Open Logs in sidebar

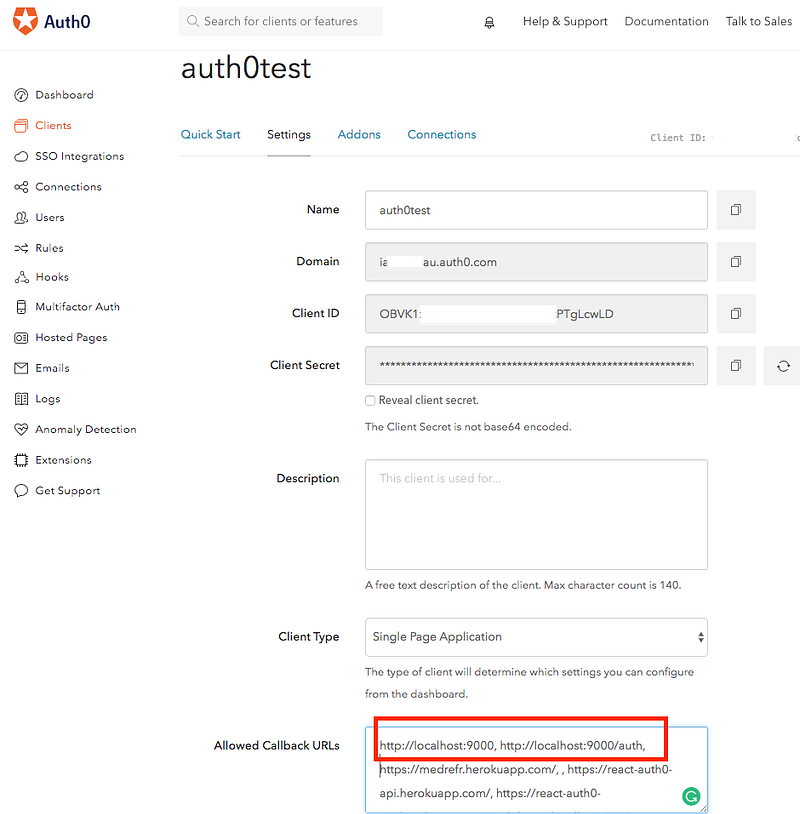48,399
